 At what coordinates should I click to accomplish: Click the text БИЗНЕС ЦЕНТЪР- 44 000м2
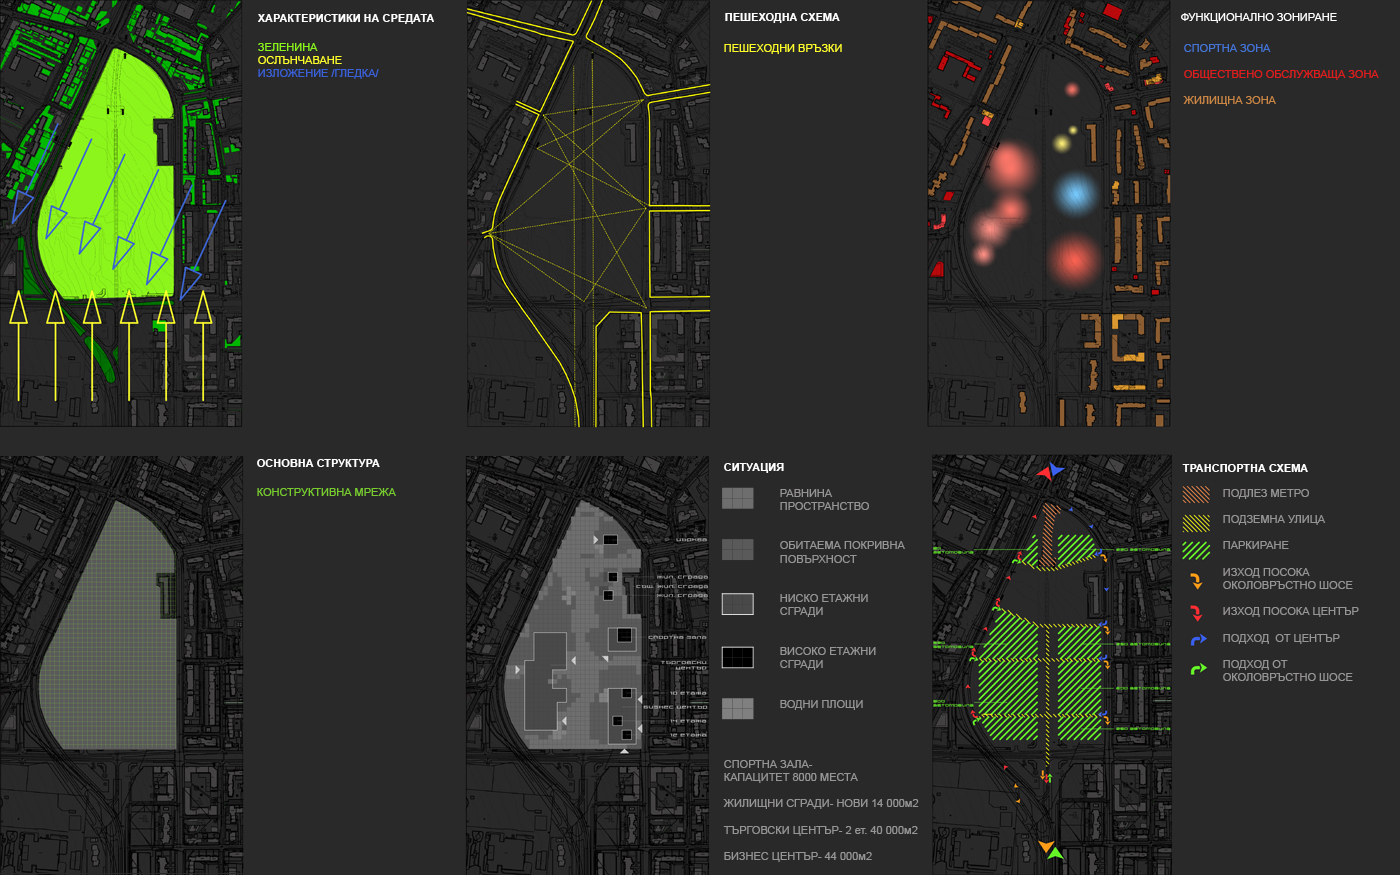[798, 856]
